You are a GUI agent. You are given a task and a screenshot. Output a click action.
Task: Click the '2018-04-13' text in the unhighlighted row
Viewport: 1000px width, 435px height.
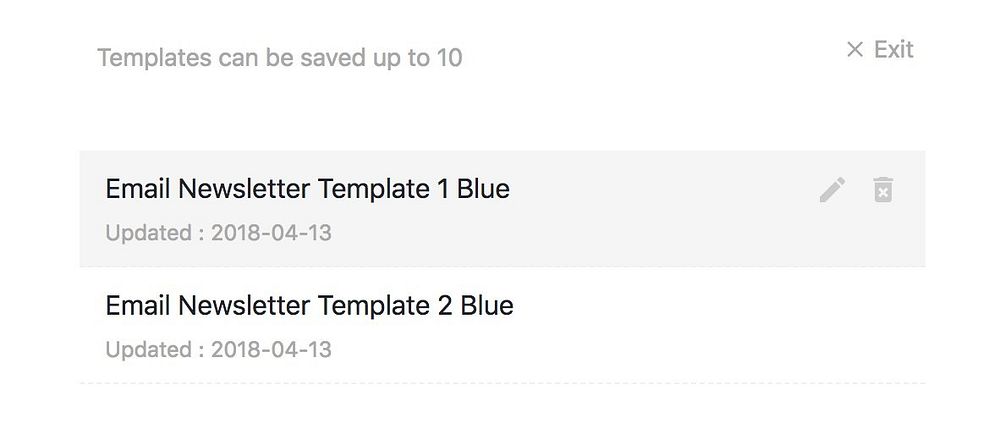[x=272, y=350]
